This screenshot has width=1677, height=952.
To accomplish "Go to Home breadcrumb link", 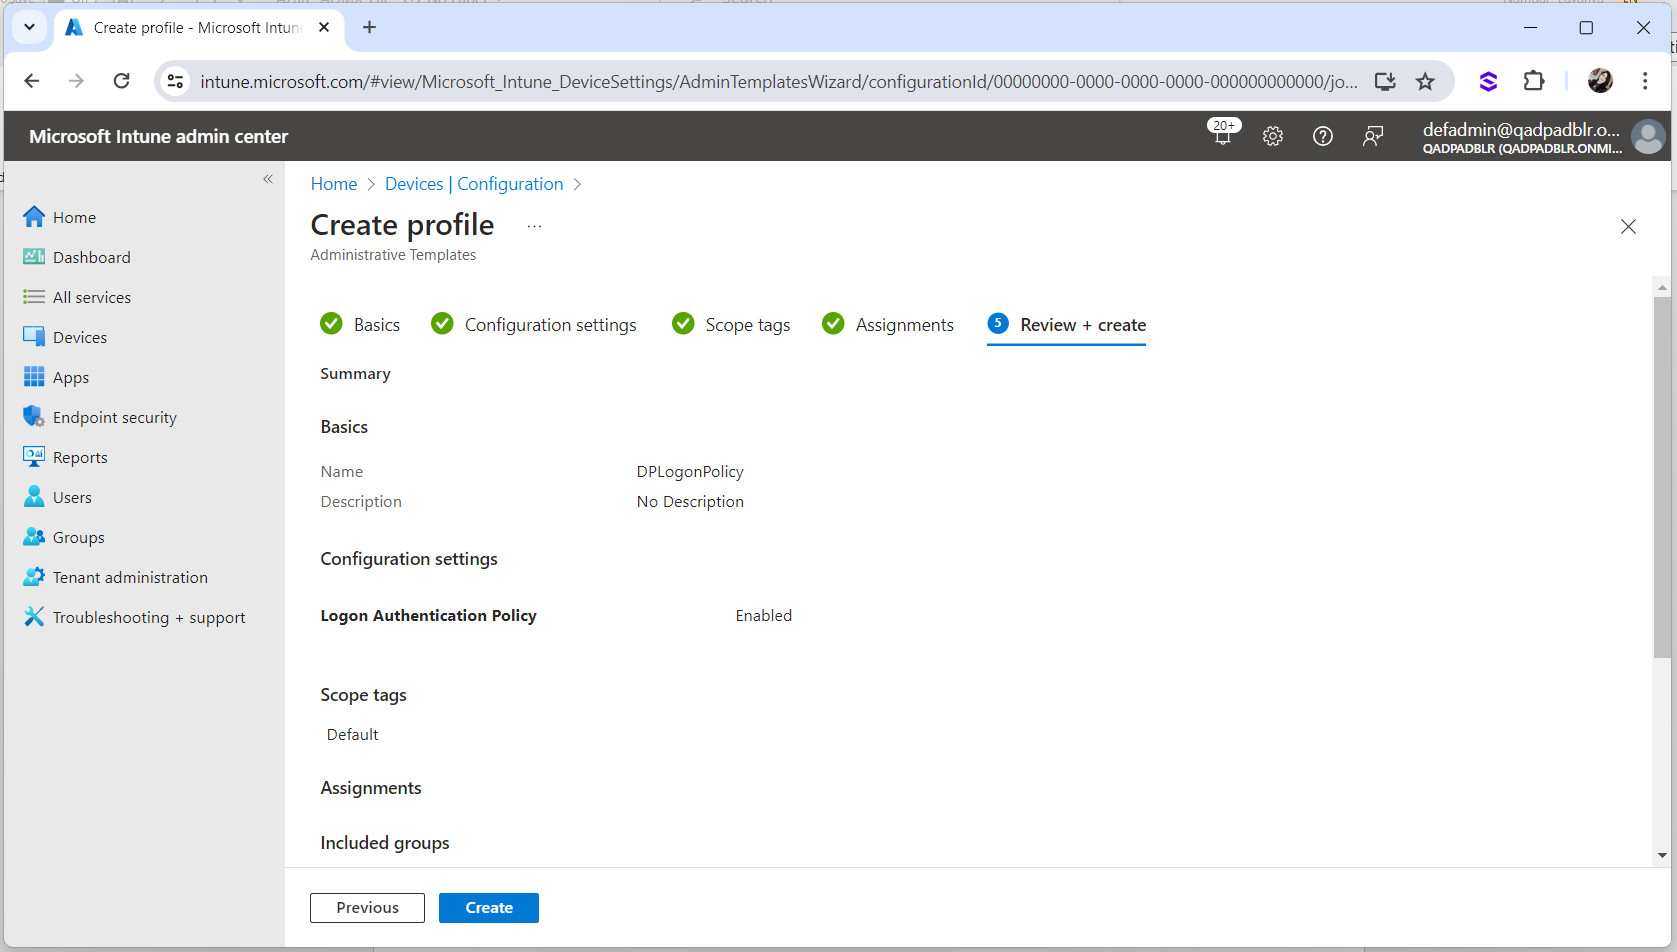I will [334, 184].
